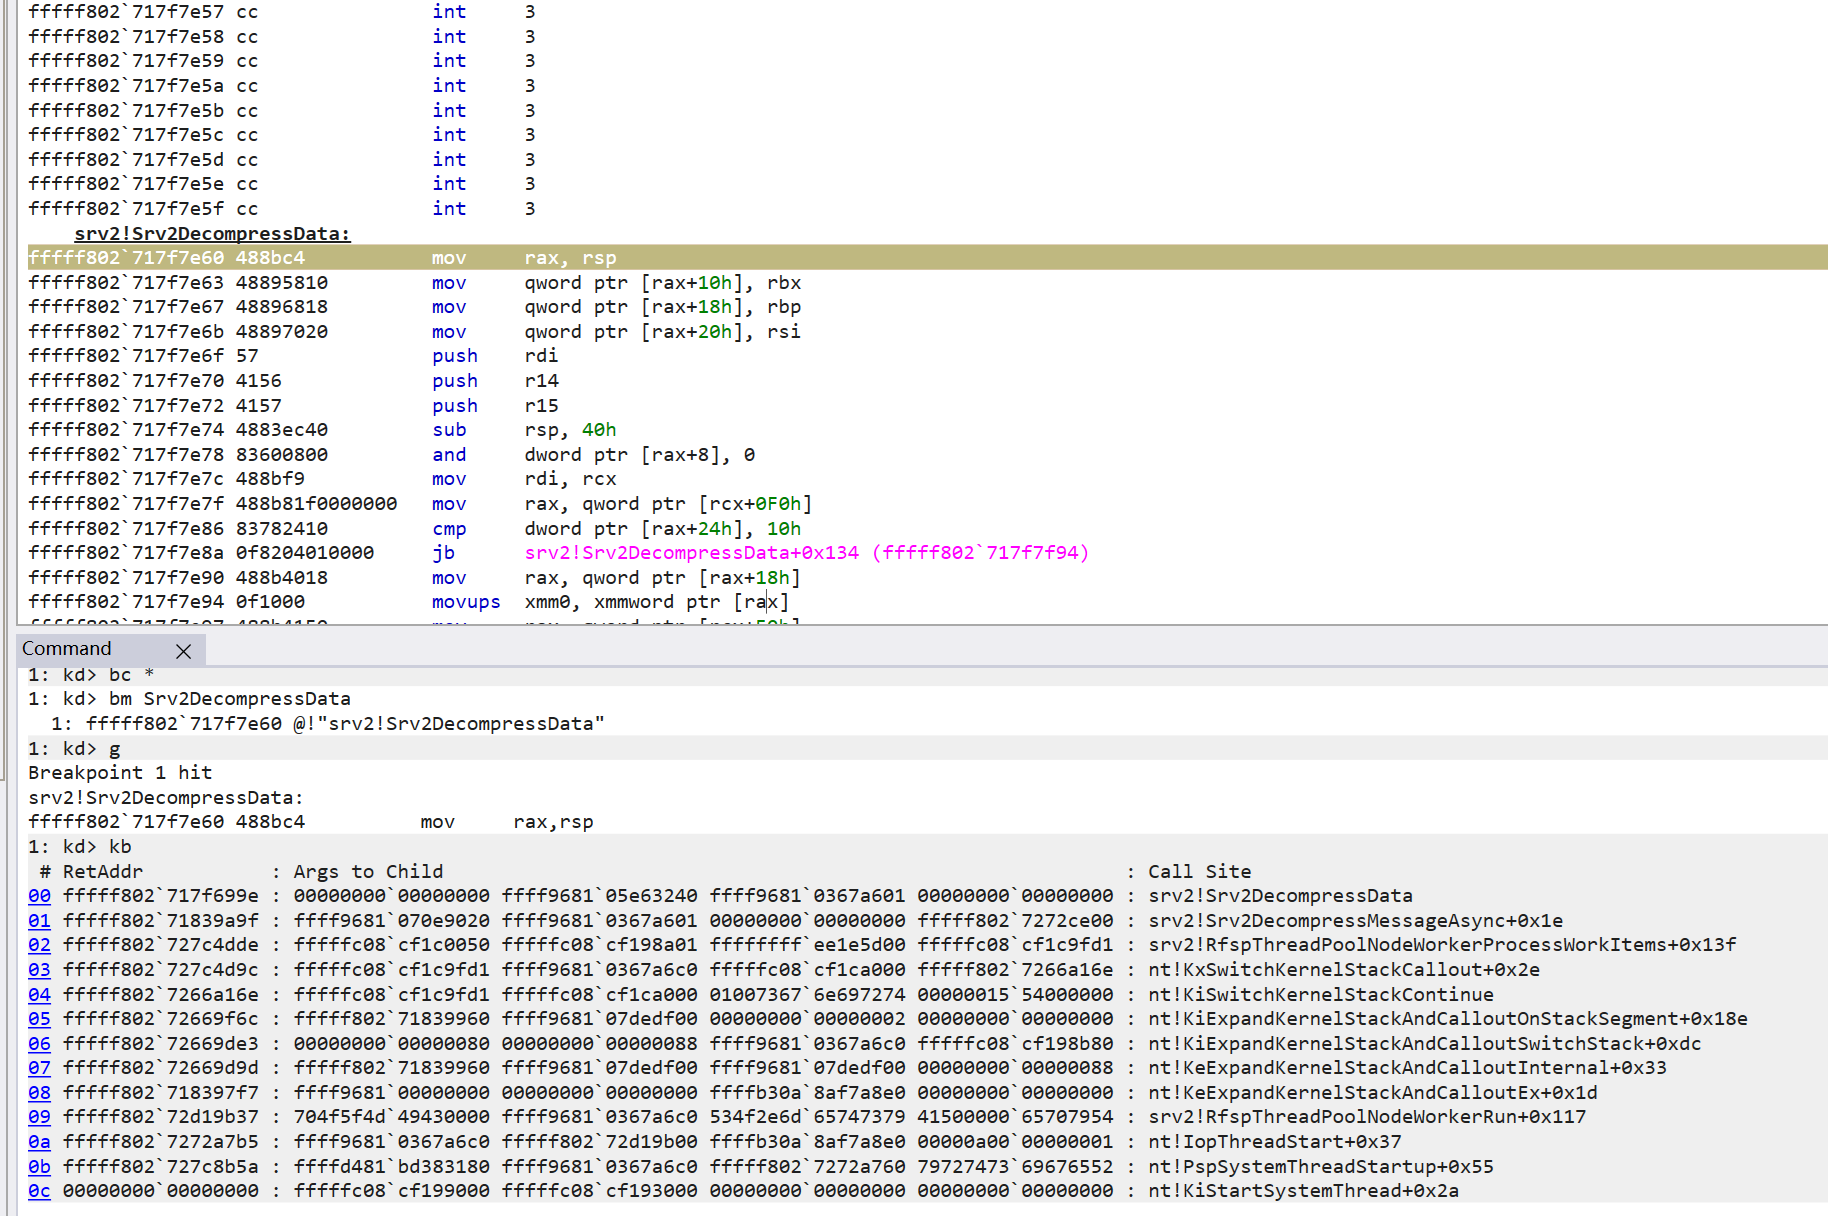This screenshot has height=1216, width=1828.
Task: Click breakpoint address line @!"srv2!Srv2DecompressData"
Action: 328,724
